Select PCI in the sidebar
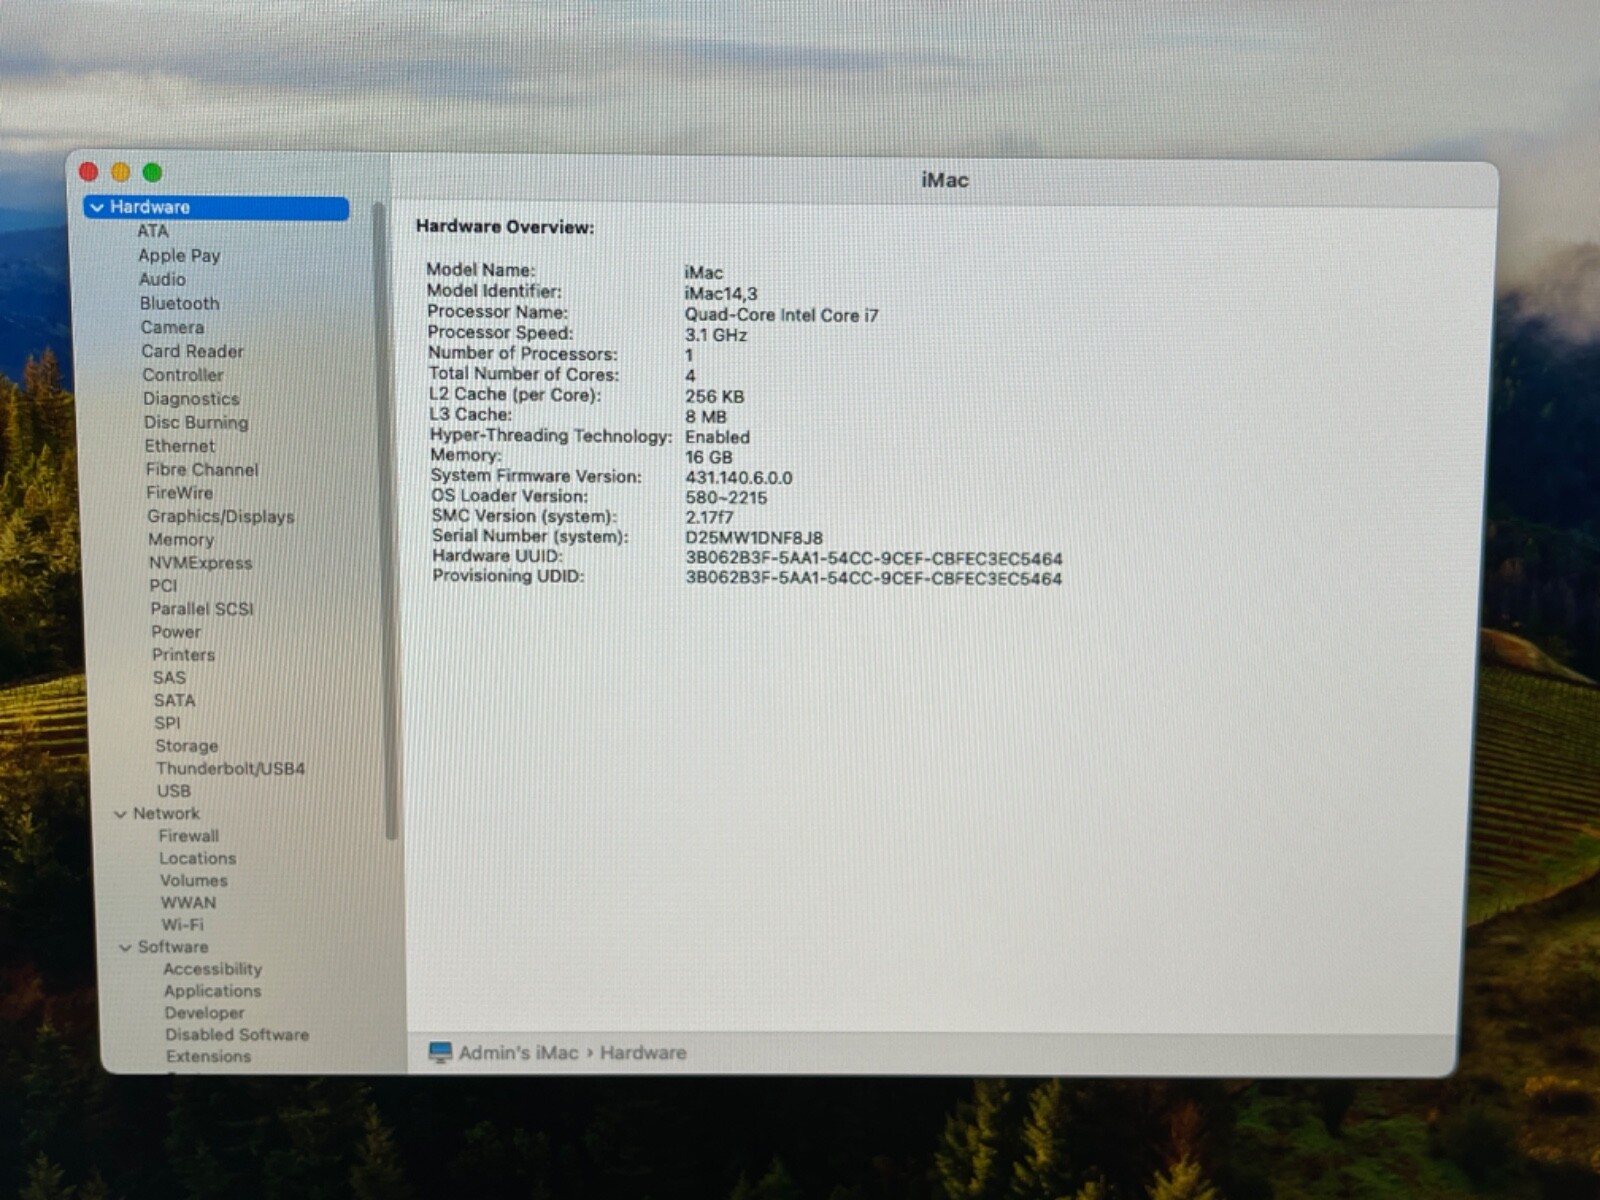This screenshot has height=1200, width=1600. (x=163, y=585)
